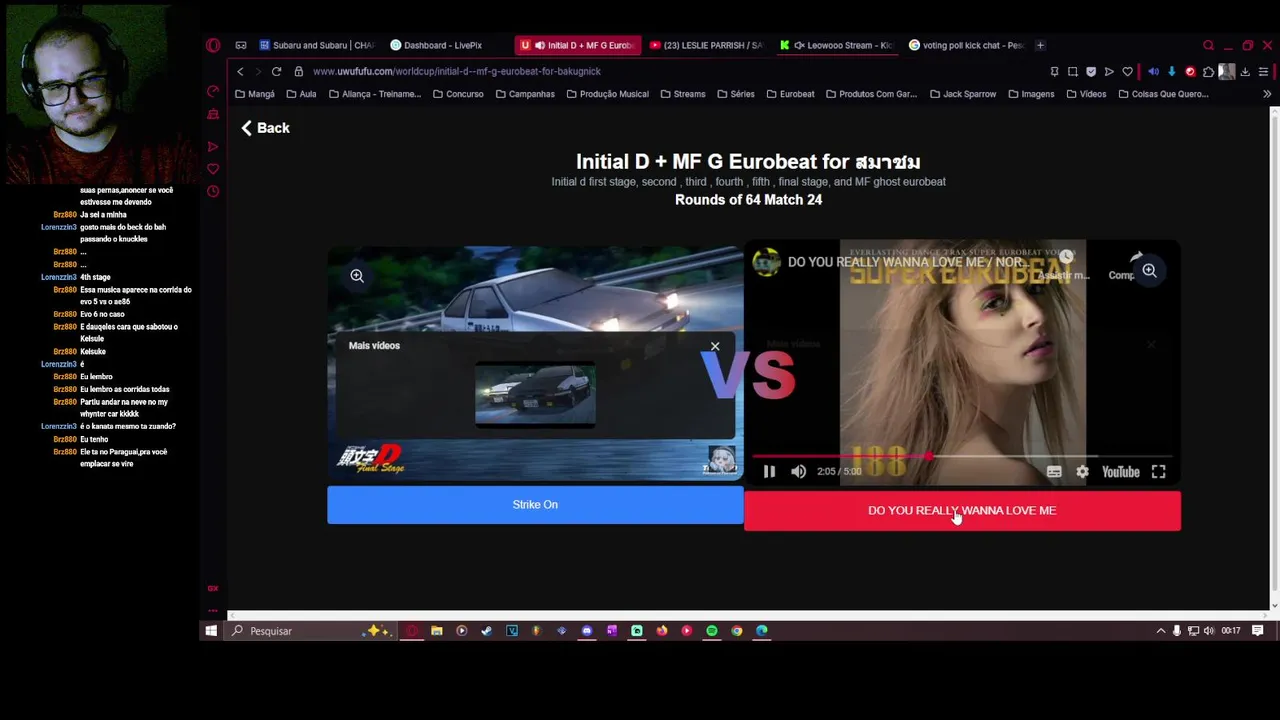The image size is (1280, 720).
Task: Open the downloads icon in browser toolbar
Action: click(1245, 71)
